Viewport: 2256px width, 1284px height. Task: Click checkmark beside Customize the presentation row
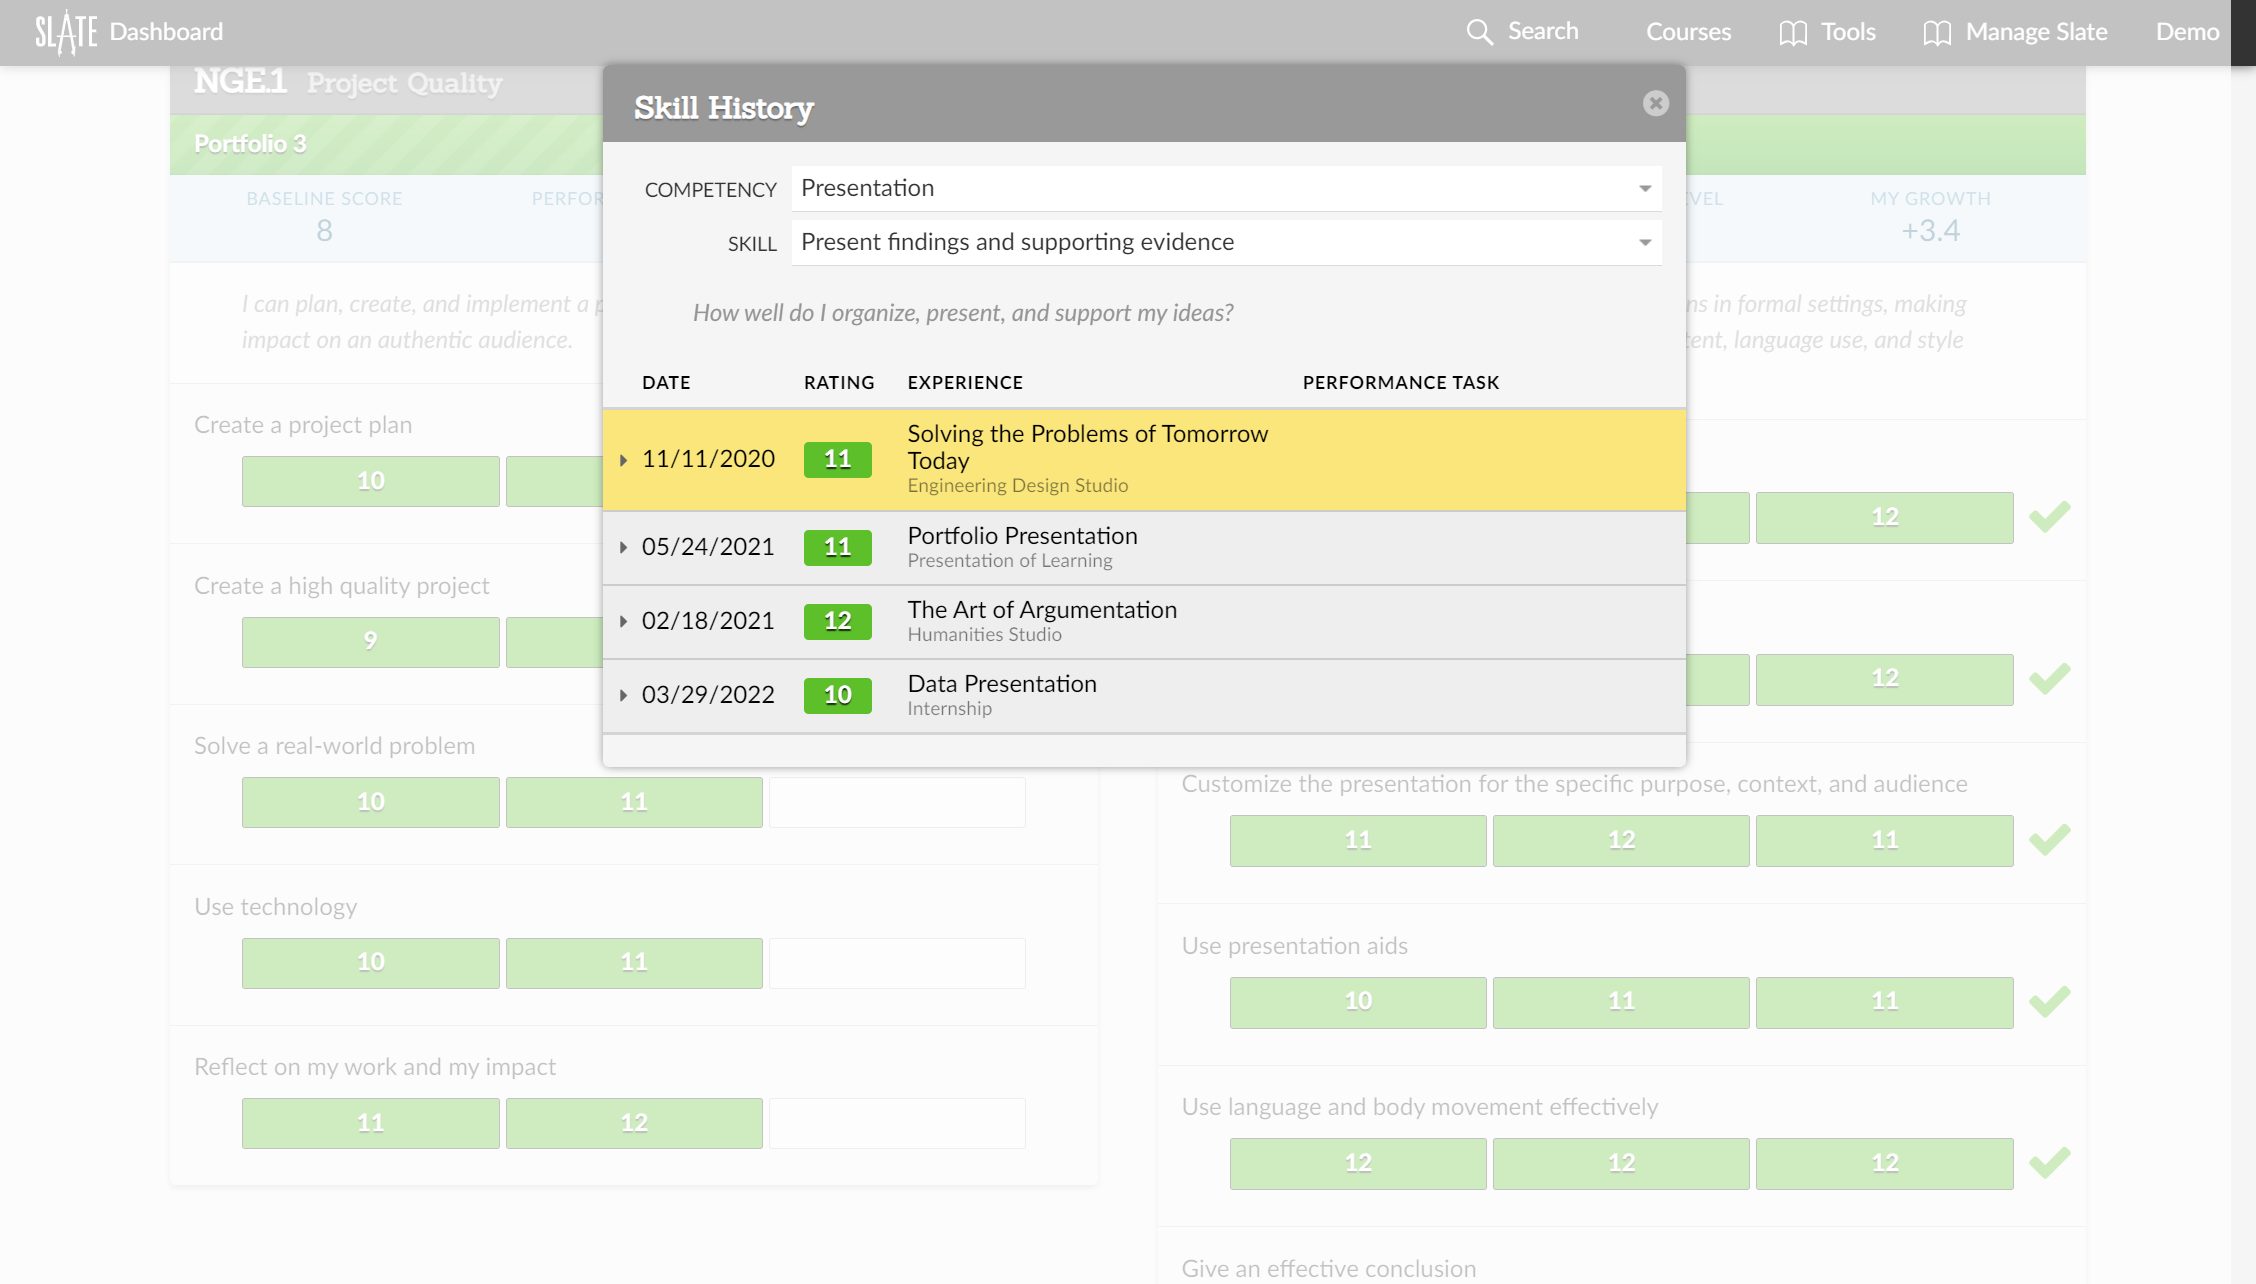(x=2049, y=840)
